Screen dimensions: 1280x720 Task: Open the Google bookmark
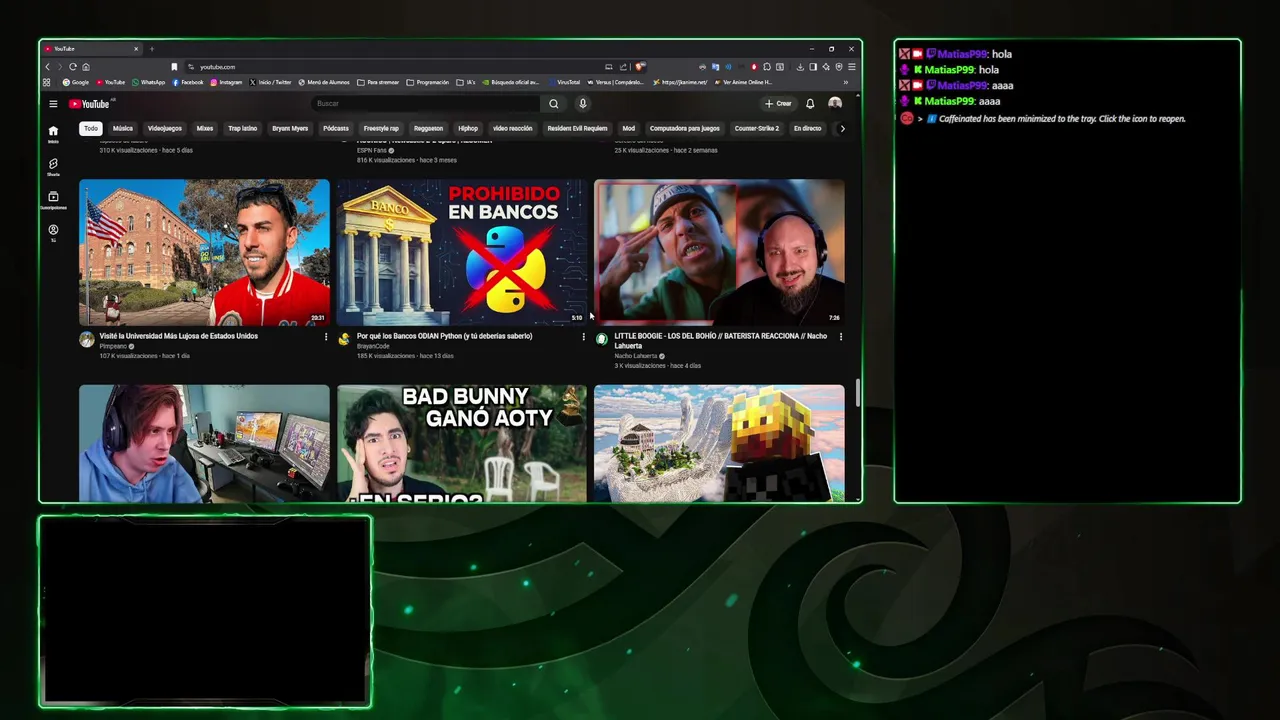pyautogui.click(x=76, y=82)
